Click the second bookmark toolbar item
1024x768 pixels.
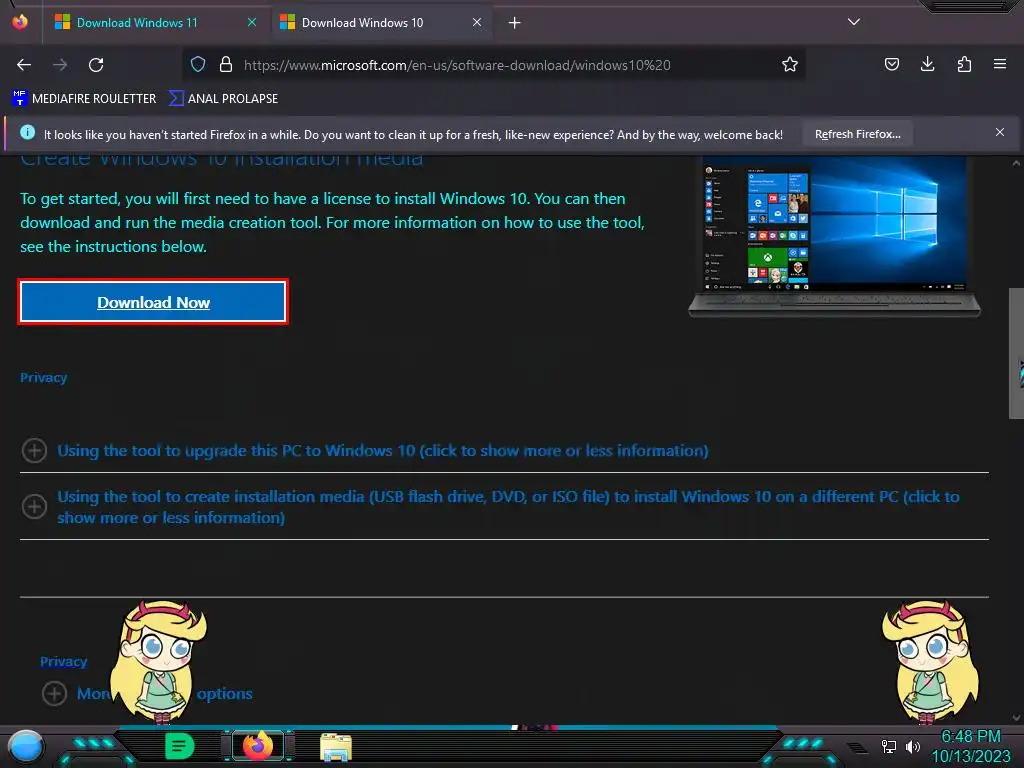tap(223, 99)
